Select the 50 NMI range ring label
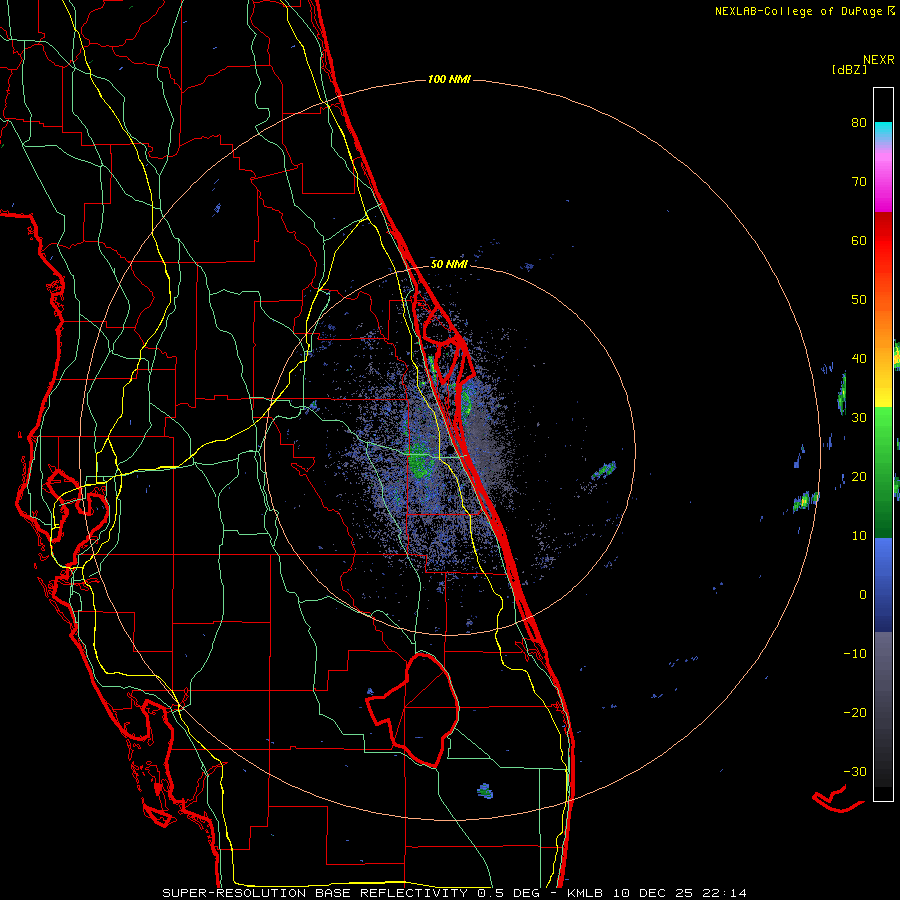 [449, 264]
